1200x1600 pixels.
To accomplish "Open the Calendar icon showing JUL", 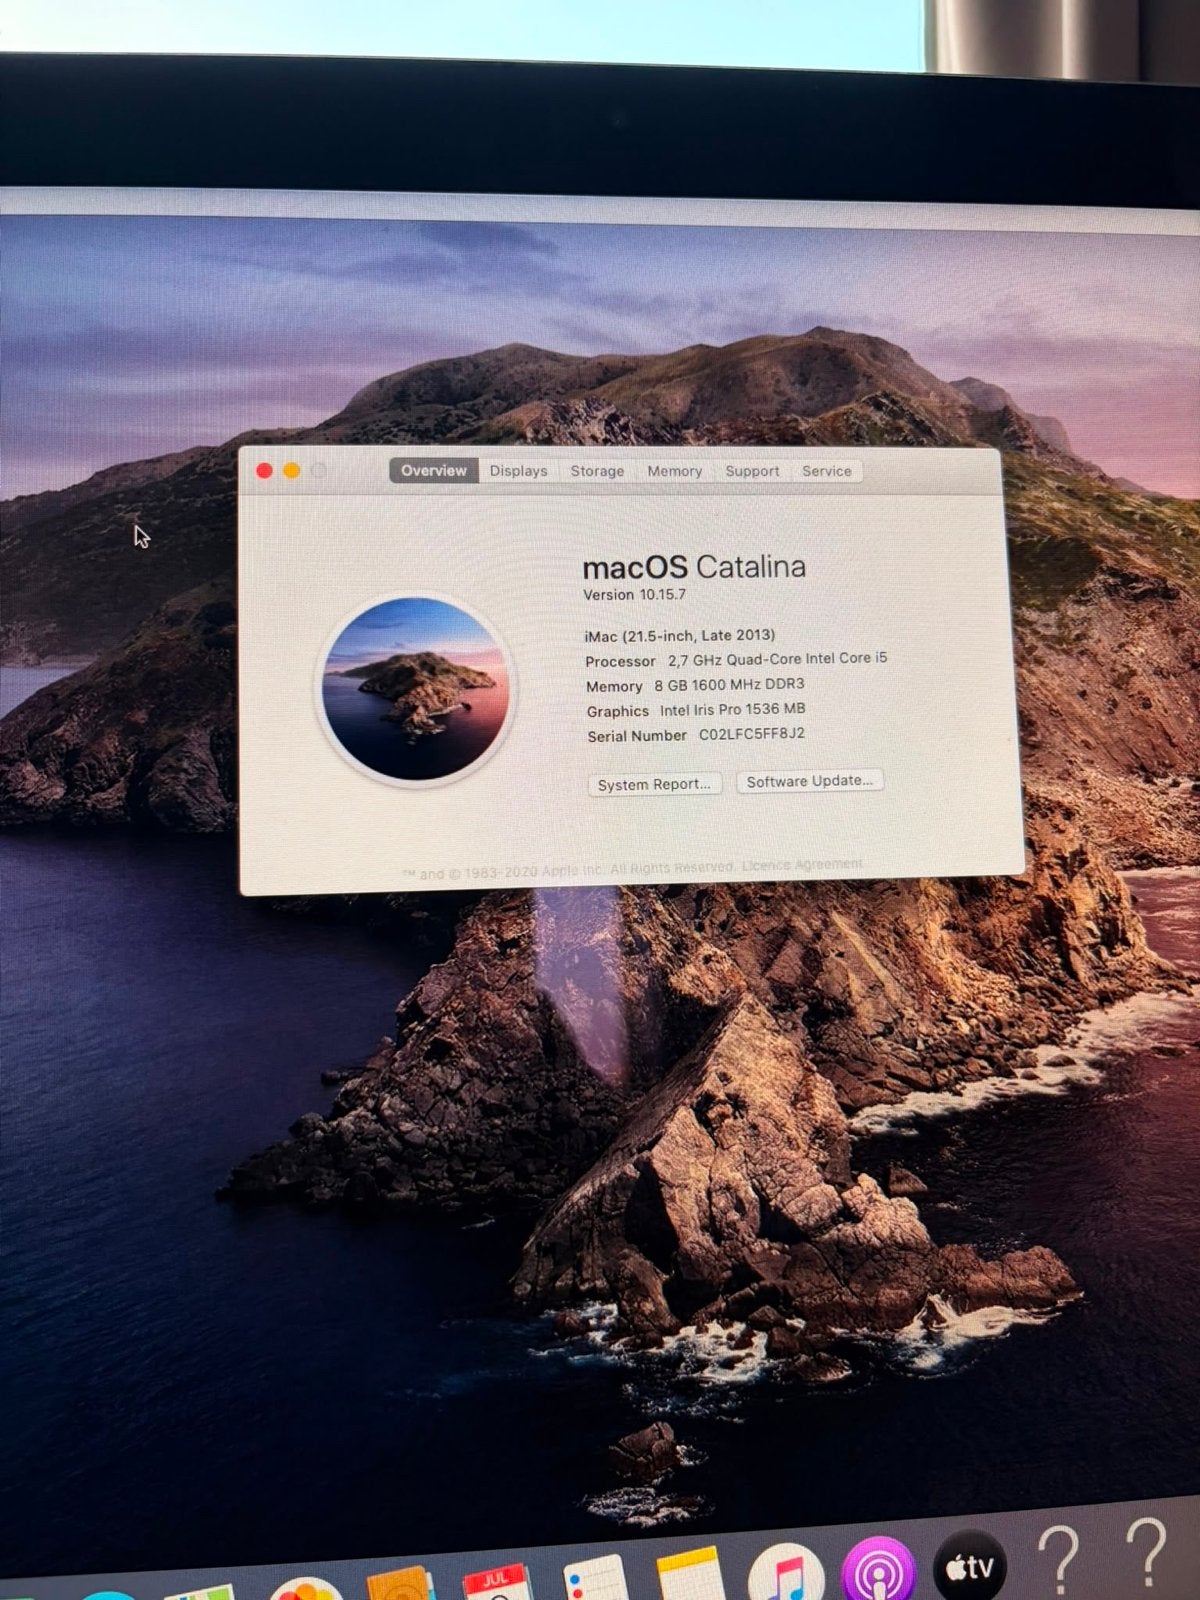I will (x=497, y=1583).
